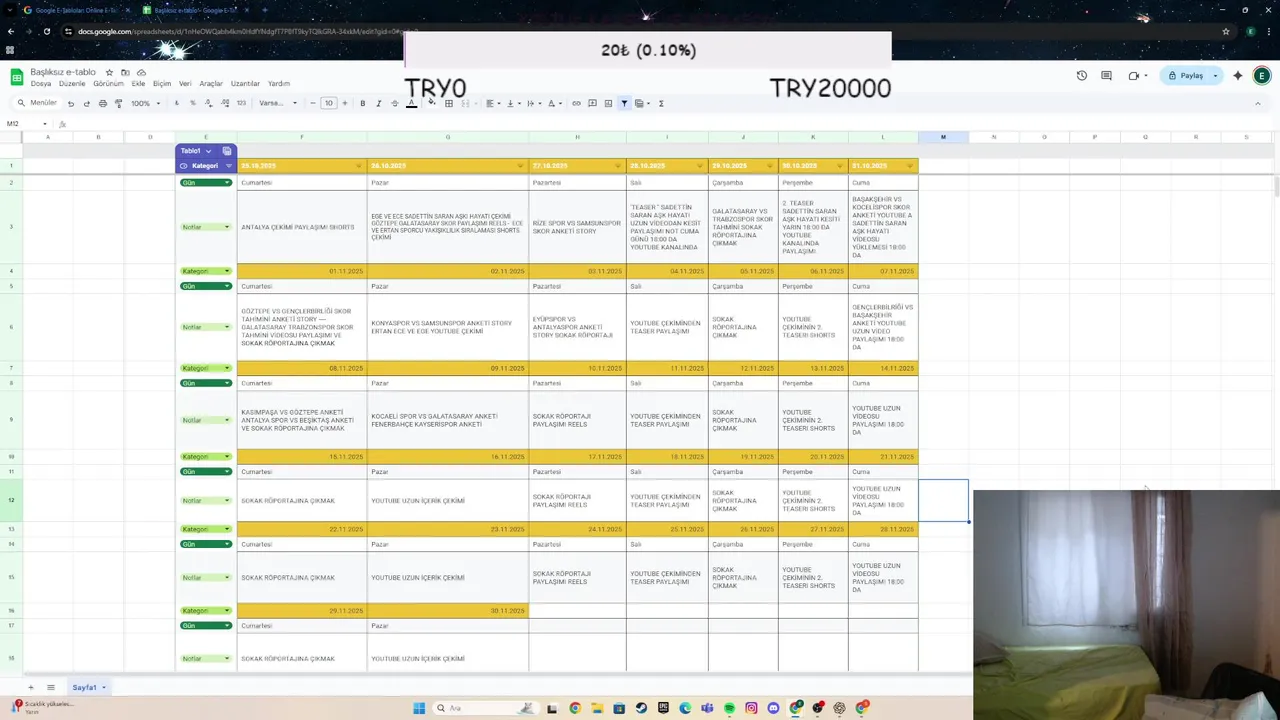Open the comments panel icon
This screenshot has height=720, width=1280.
[x=1106, y=76]
